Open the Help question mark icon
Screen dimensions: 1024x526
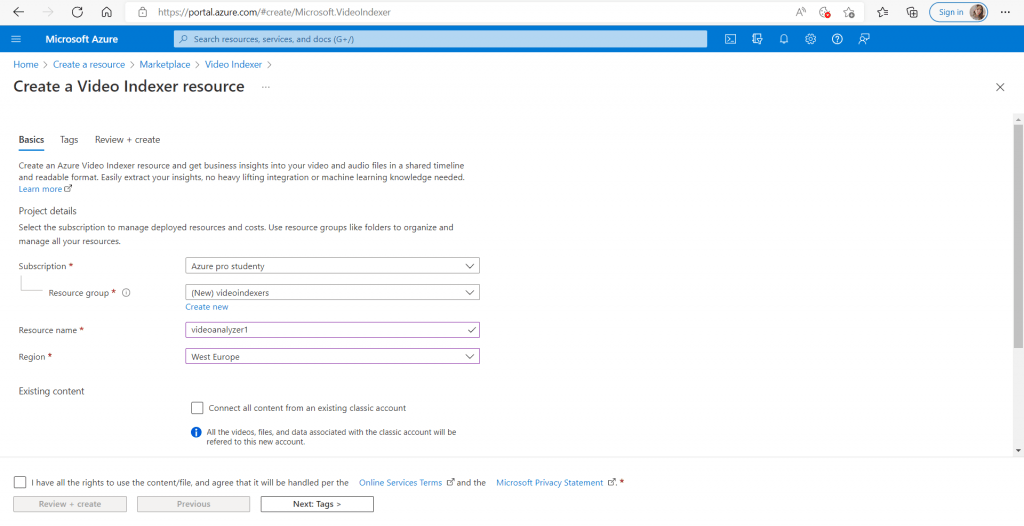pos(837,39)
